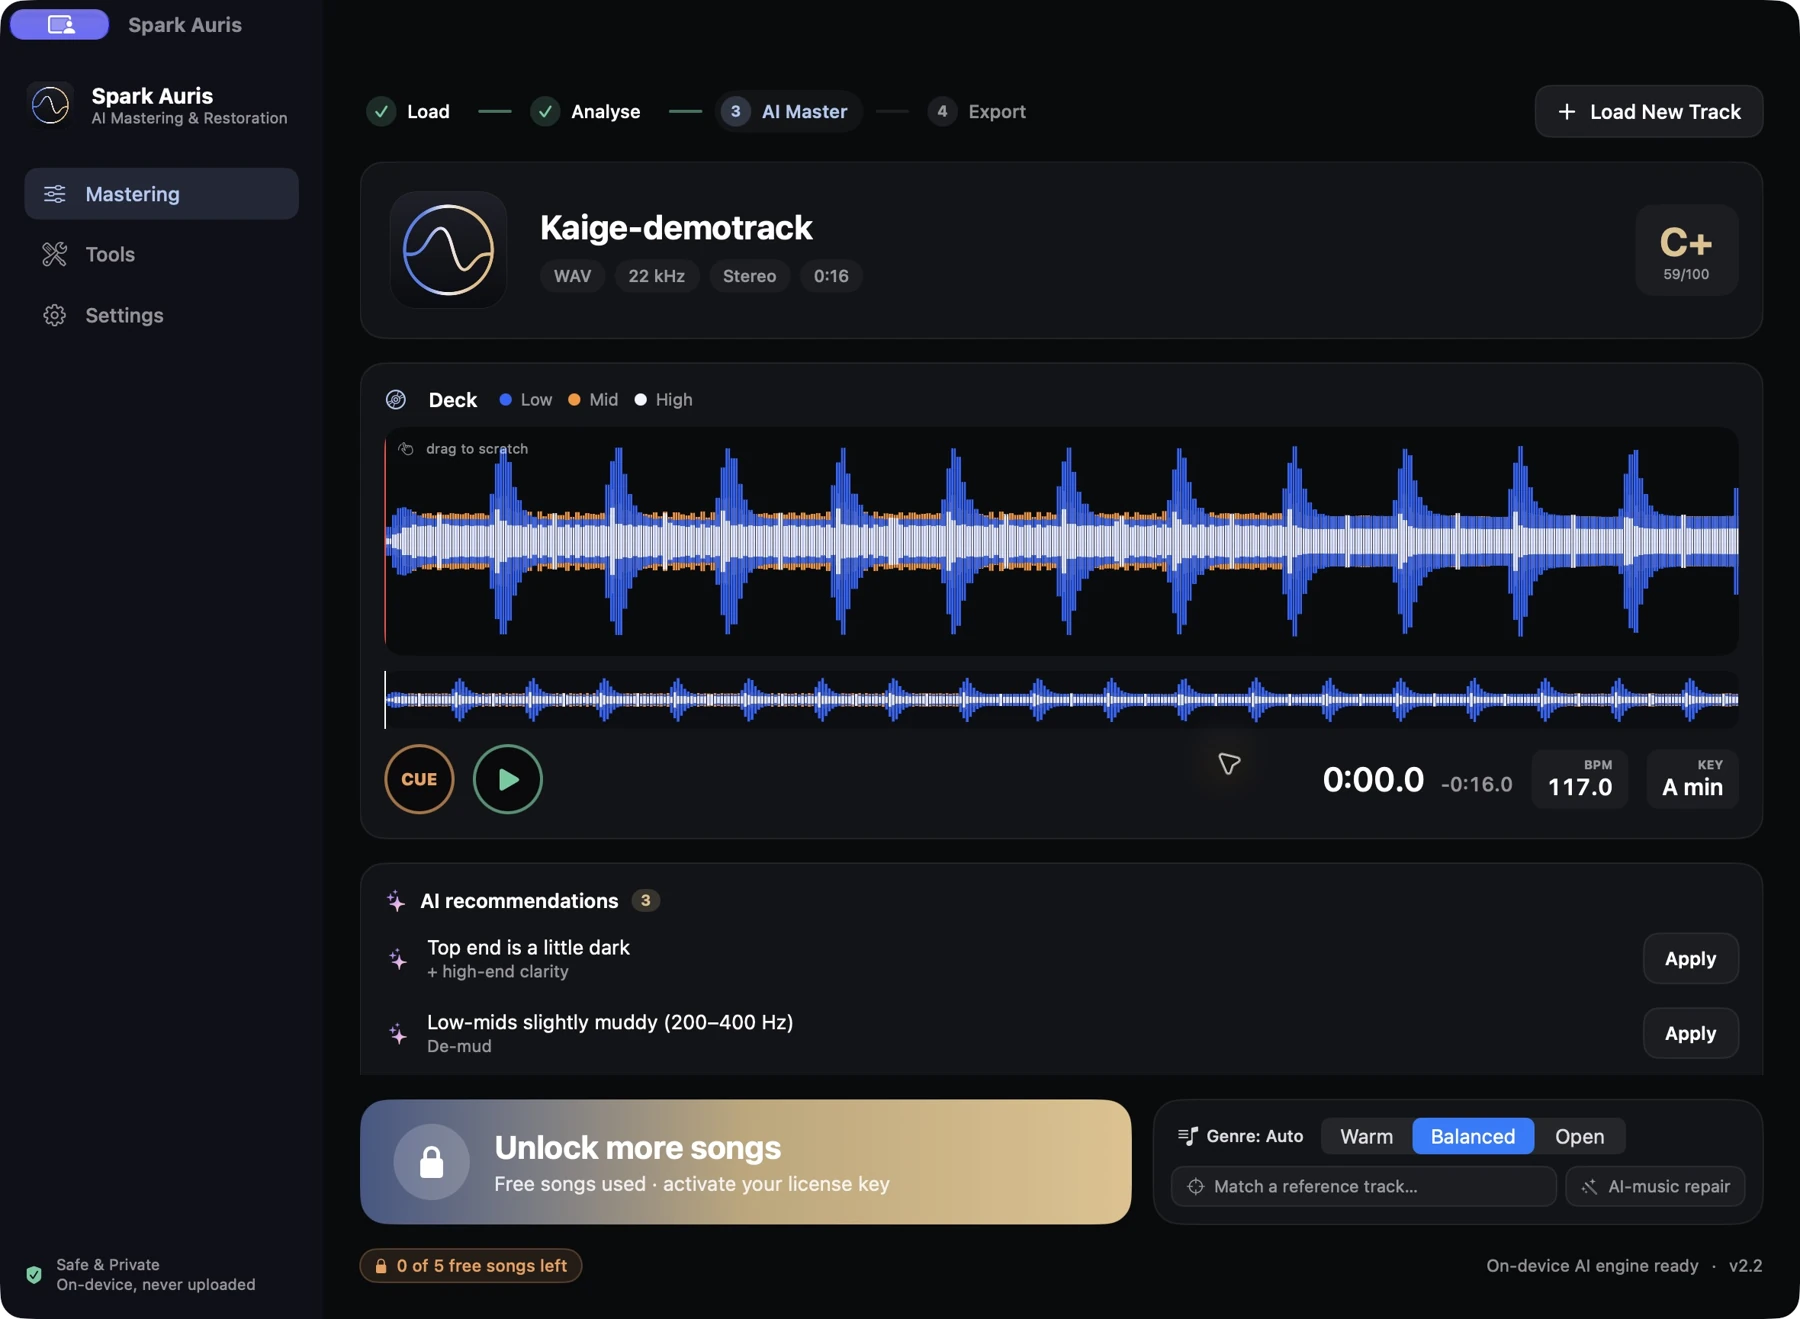Apply the high-end clarity recommendation
This screenshot has width=1800, height=1319.
(x=1690, y=959)
